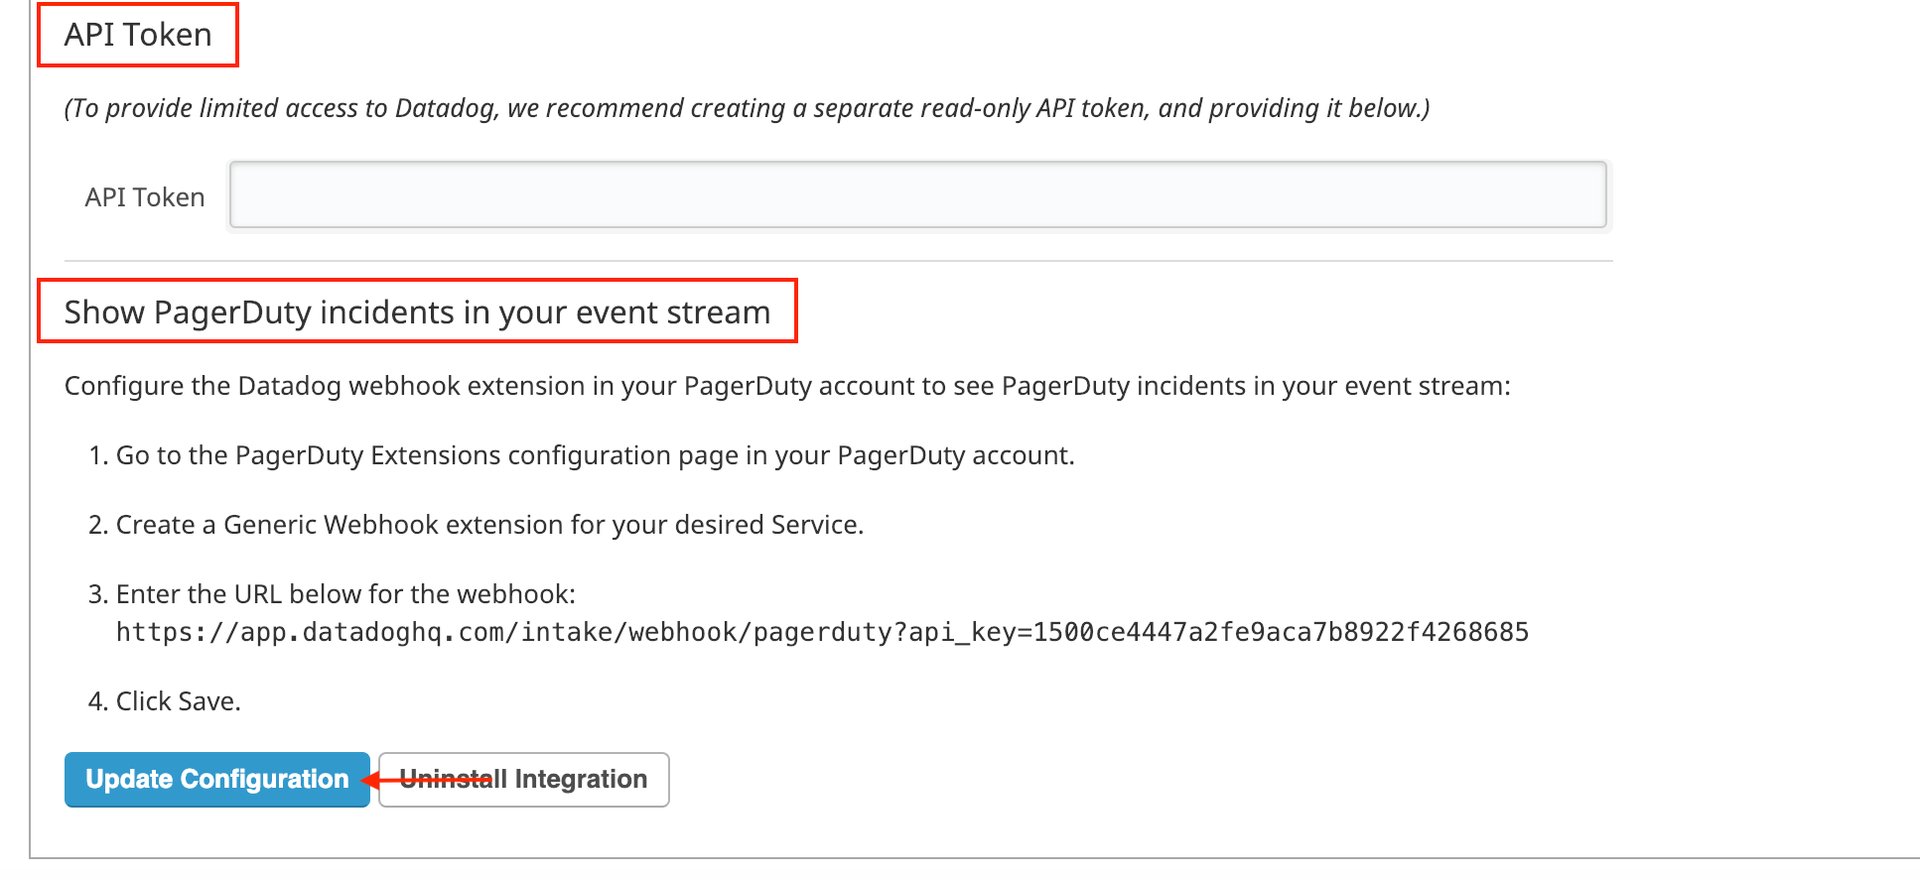Screen dimensions: 1920x880
Task: Click the API Token field label
Action: (145, 197)
